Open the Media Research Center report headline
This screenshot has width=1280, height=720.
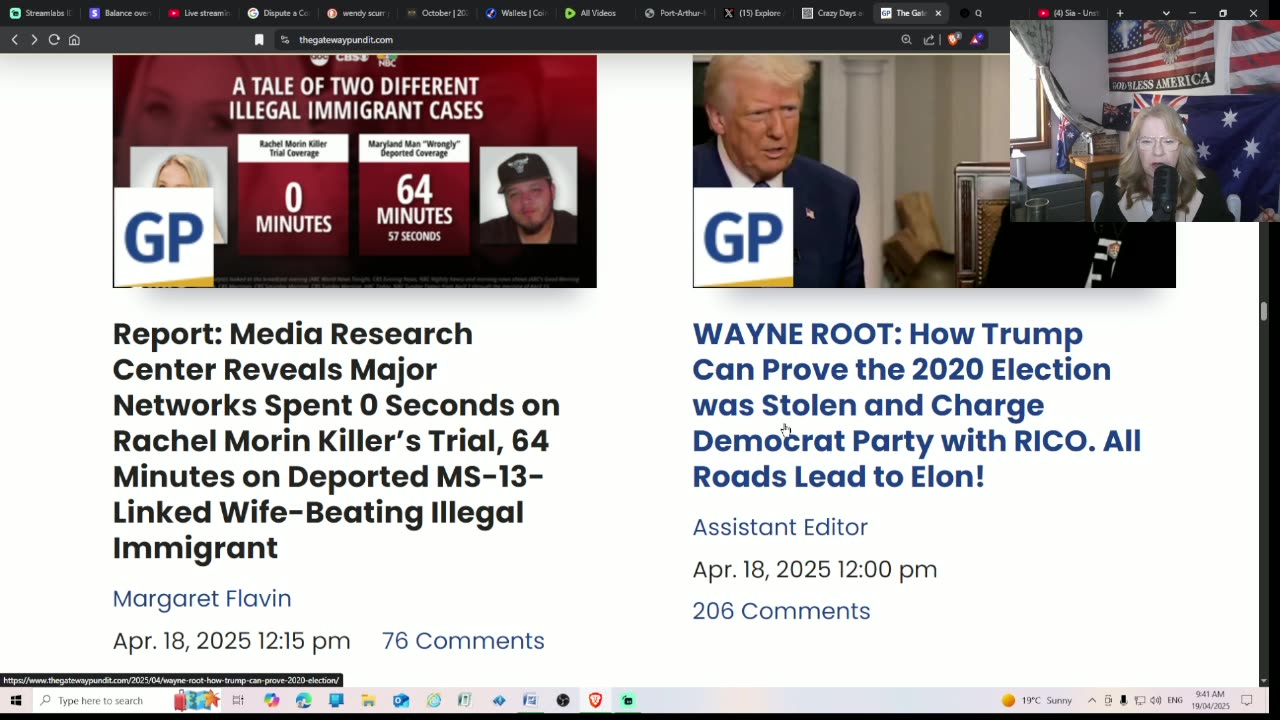pos(336,440)
